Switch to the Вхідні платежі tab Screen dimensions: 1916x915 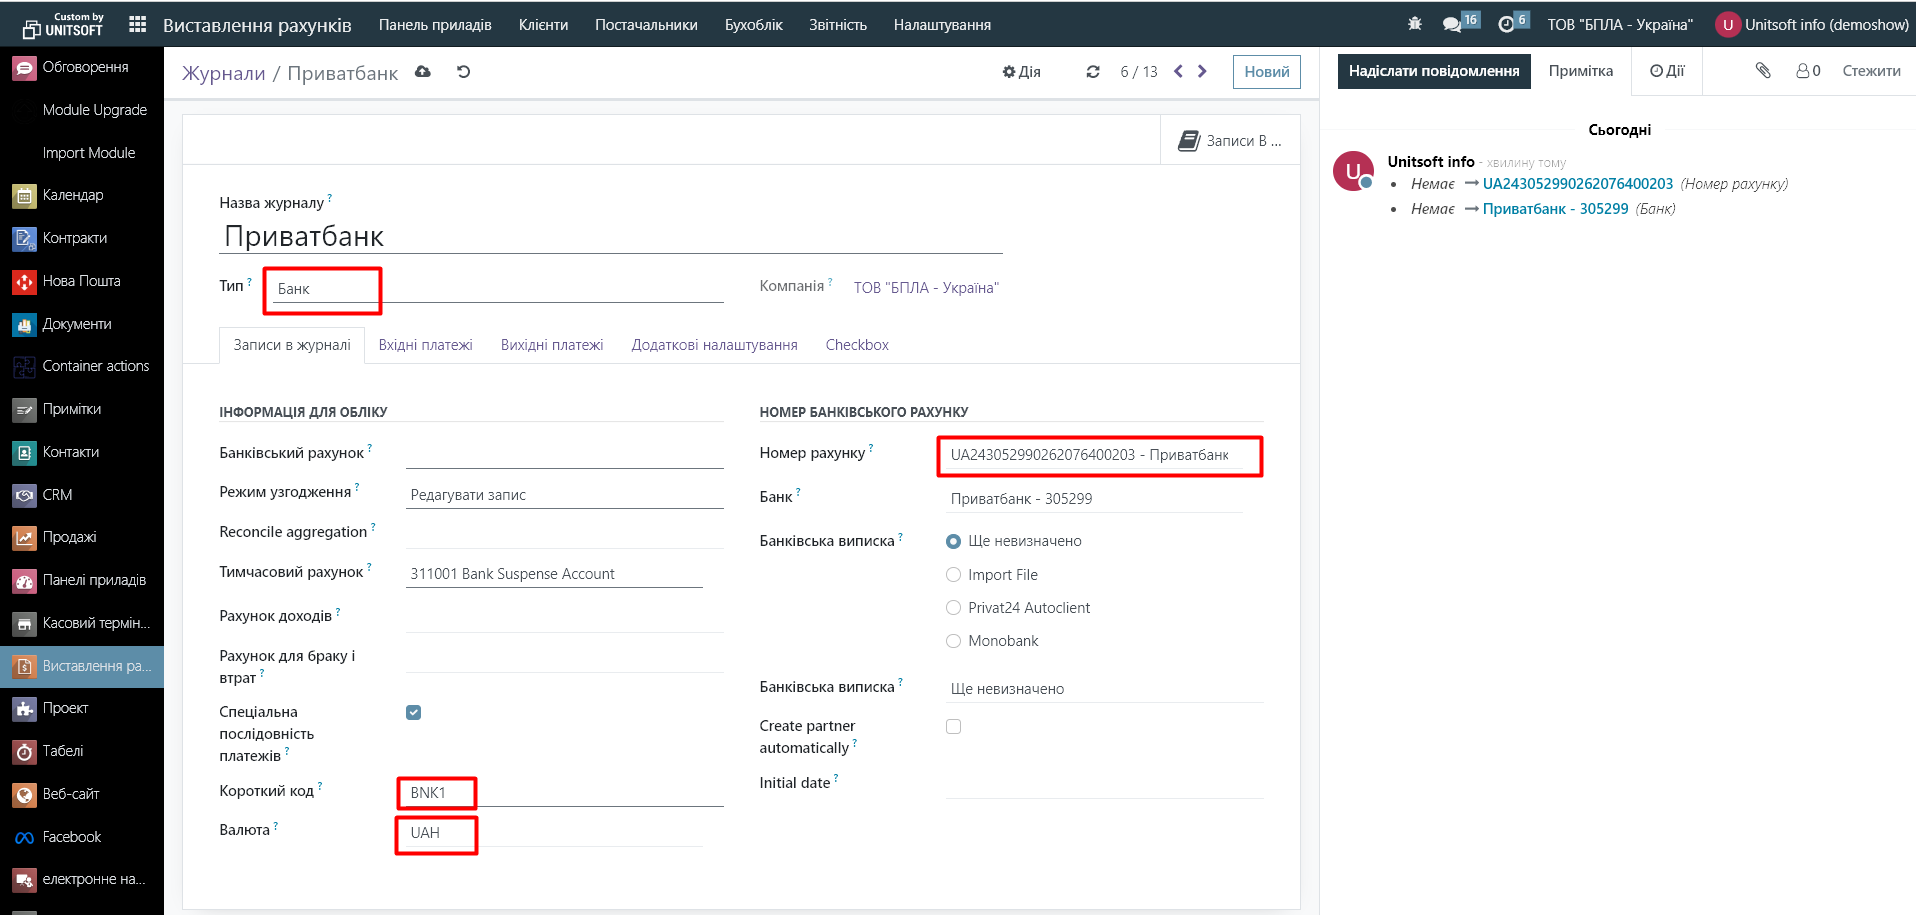point(425,345)
